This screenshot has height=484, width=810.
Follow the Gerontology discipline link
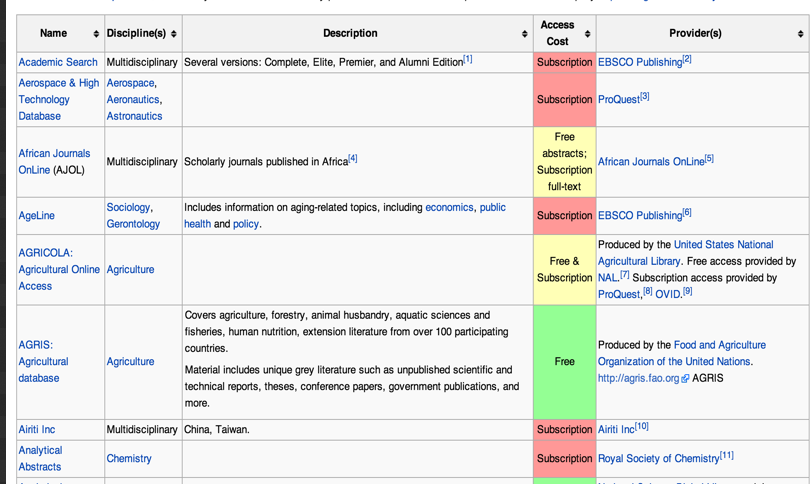click(x=133, y=224)
